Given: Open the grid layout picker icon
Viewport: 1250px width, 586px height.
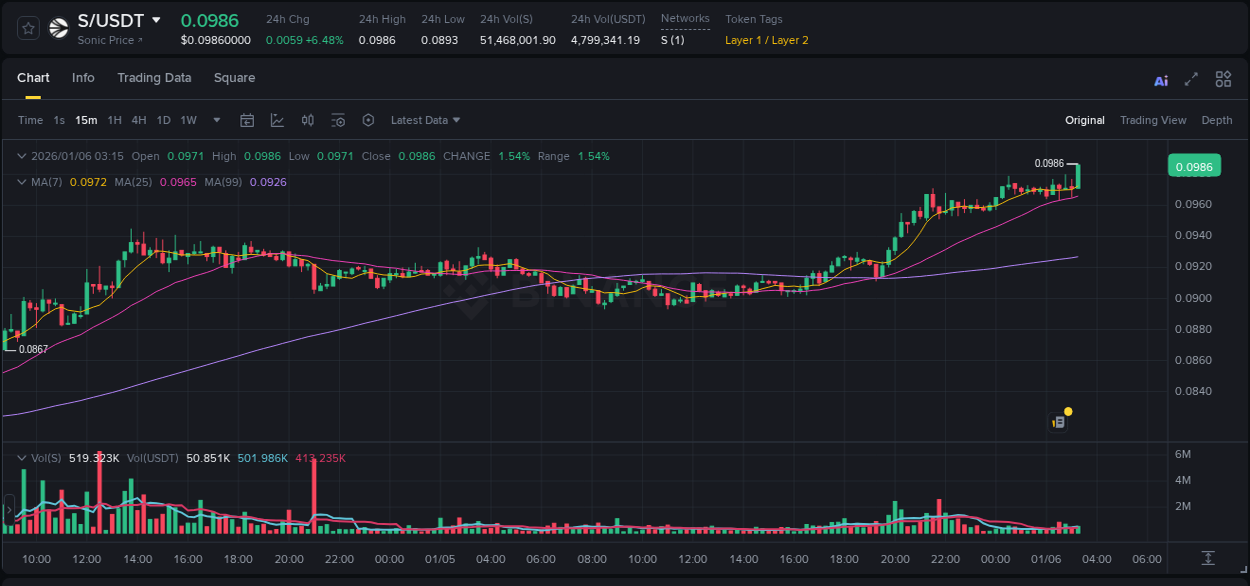Looking at the screenshot, I should tap(1223, 79).
